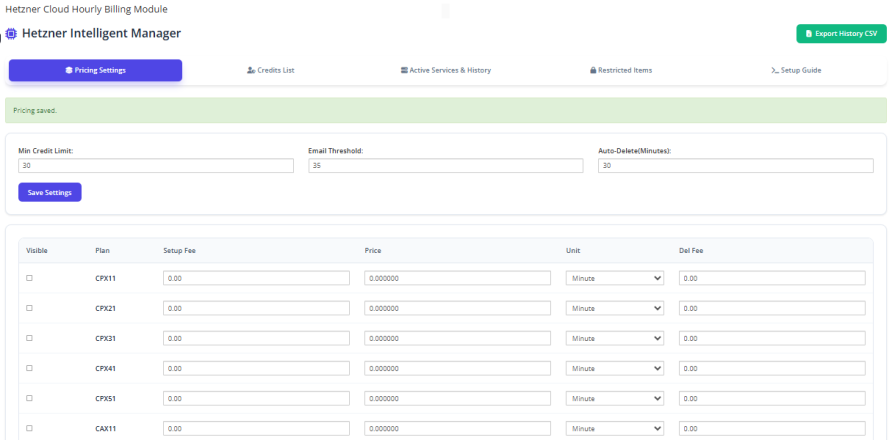
Task: Click the CAX11 plan name
Action: click(x=105, y=429)
